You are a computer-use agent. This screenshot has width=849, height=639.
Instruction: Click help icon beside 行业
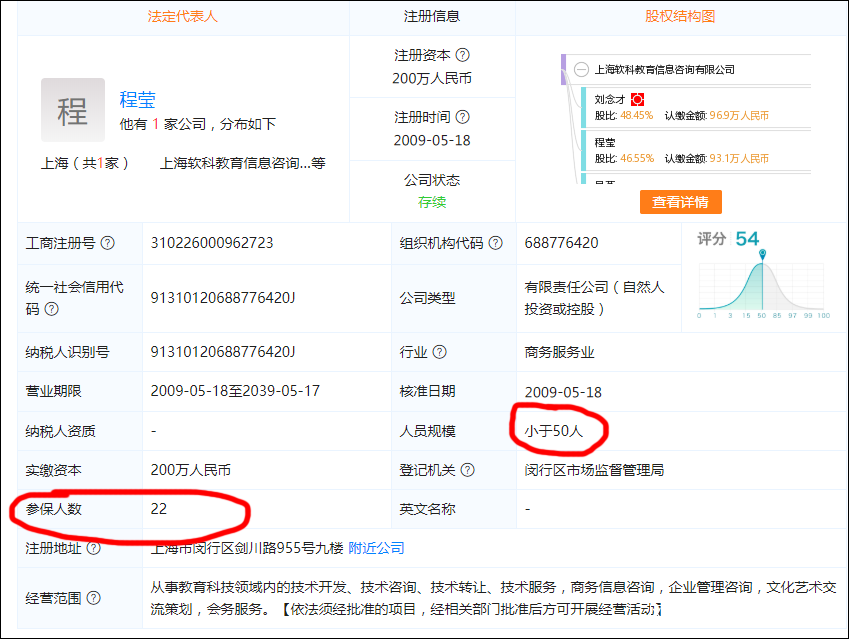pyautogui.click(x=440, y=352)
